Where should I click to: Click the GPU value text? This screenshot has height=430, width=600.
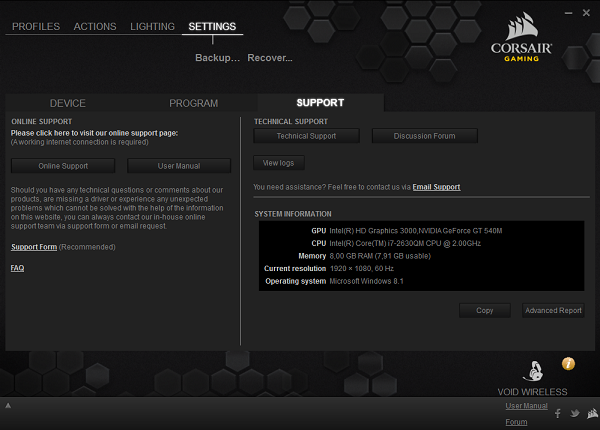pyautogui.click(x=416, y=231)
